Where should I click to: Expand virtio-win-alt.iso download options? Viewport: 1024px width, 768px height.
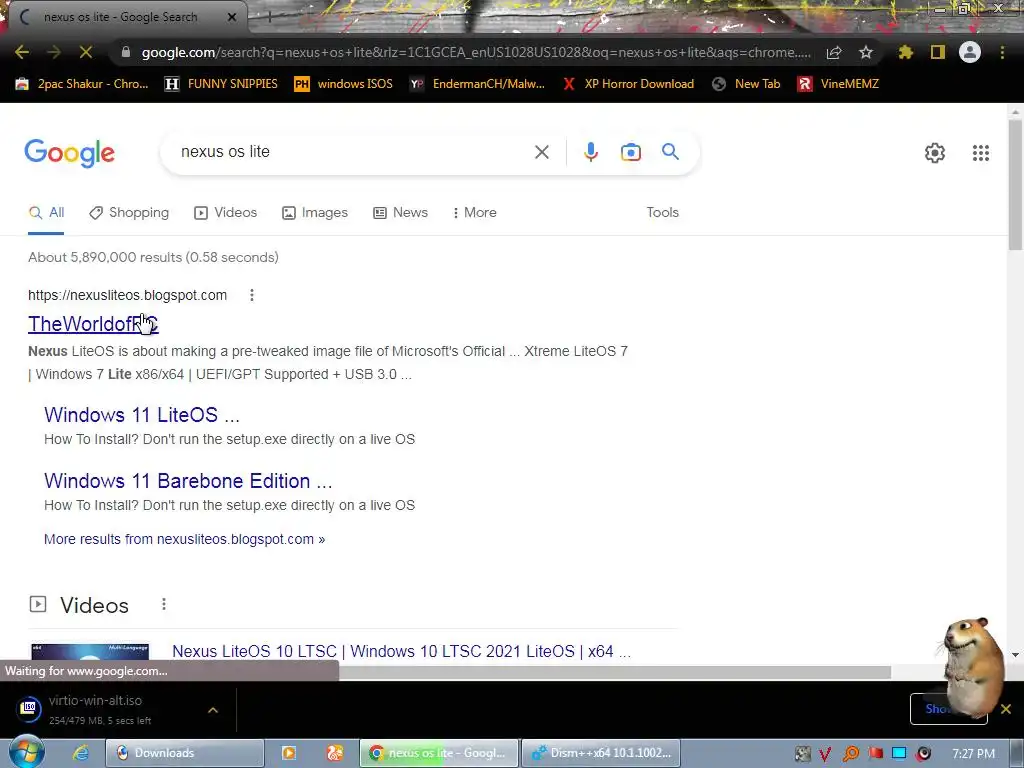(x=213, y=710)
